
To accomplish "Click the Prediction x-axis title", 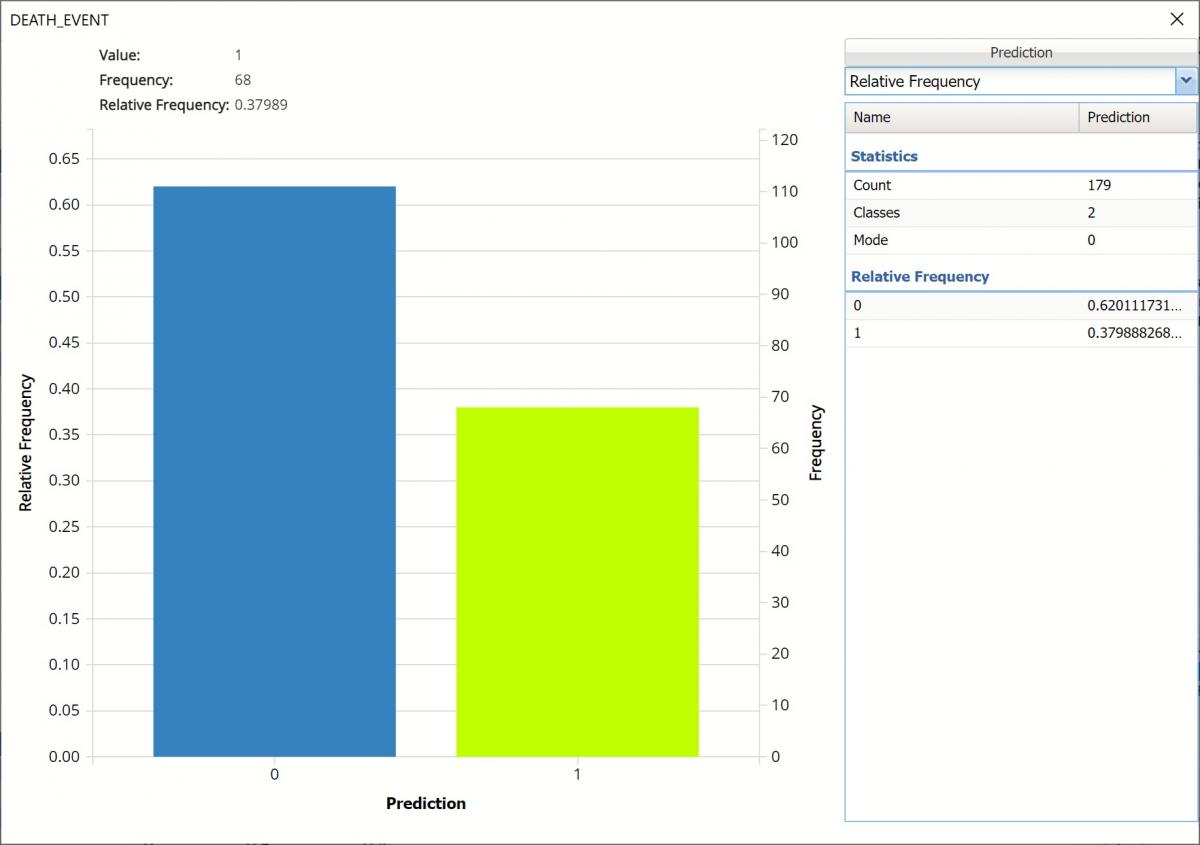I will [x=426, y=803].
